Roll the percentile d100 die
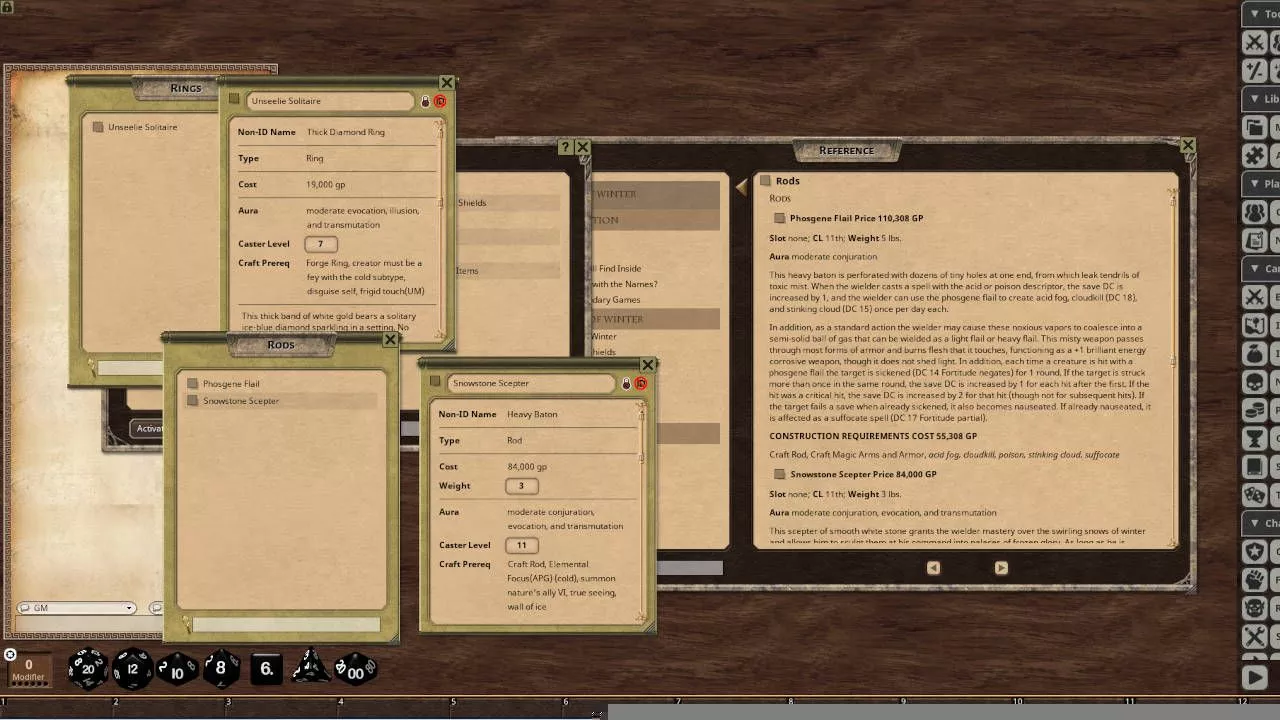The width and height of the screenshot is (1280, 720). [355, 669]
